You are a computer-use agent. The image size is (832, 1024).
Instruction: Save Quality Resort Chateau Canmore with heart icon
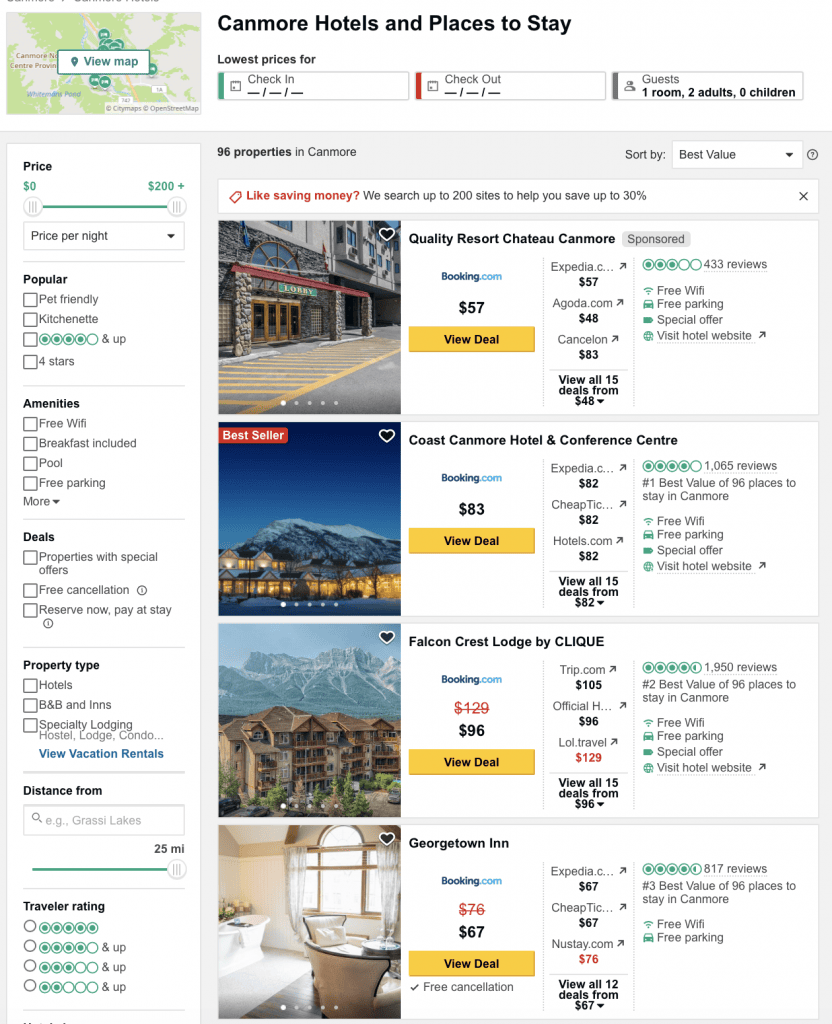pyautogui.click(x=386, y=235)
